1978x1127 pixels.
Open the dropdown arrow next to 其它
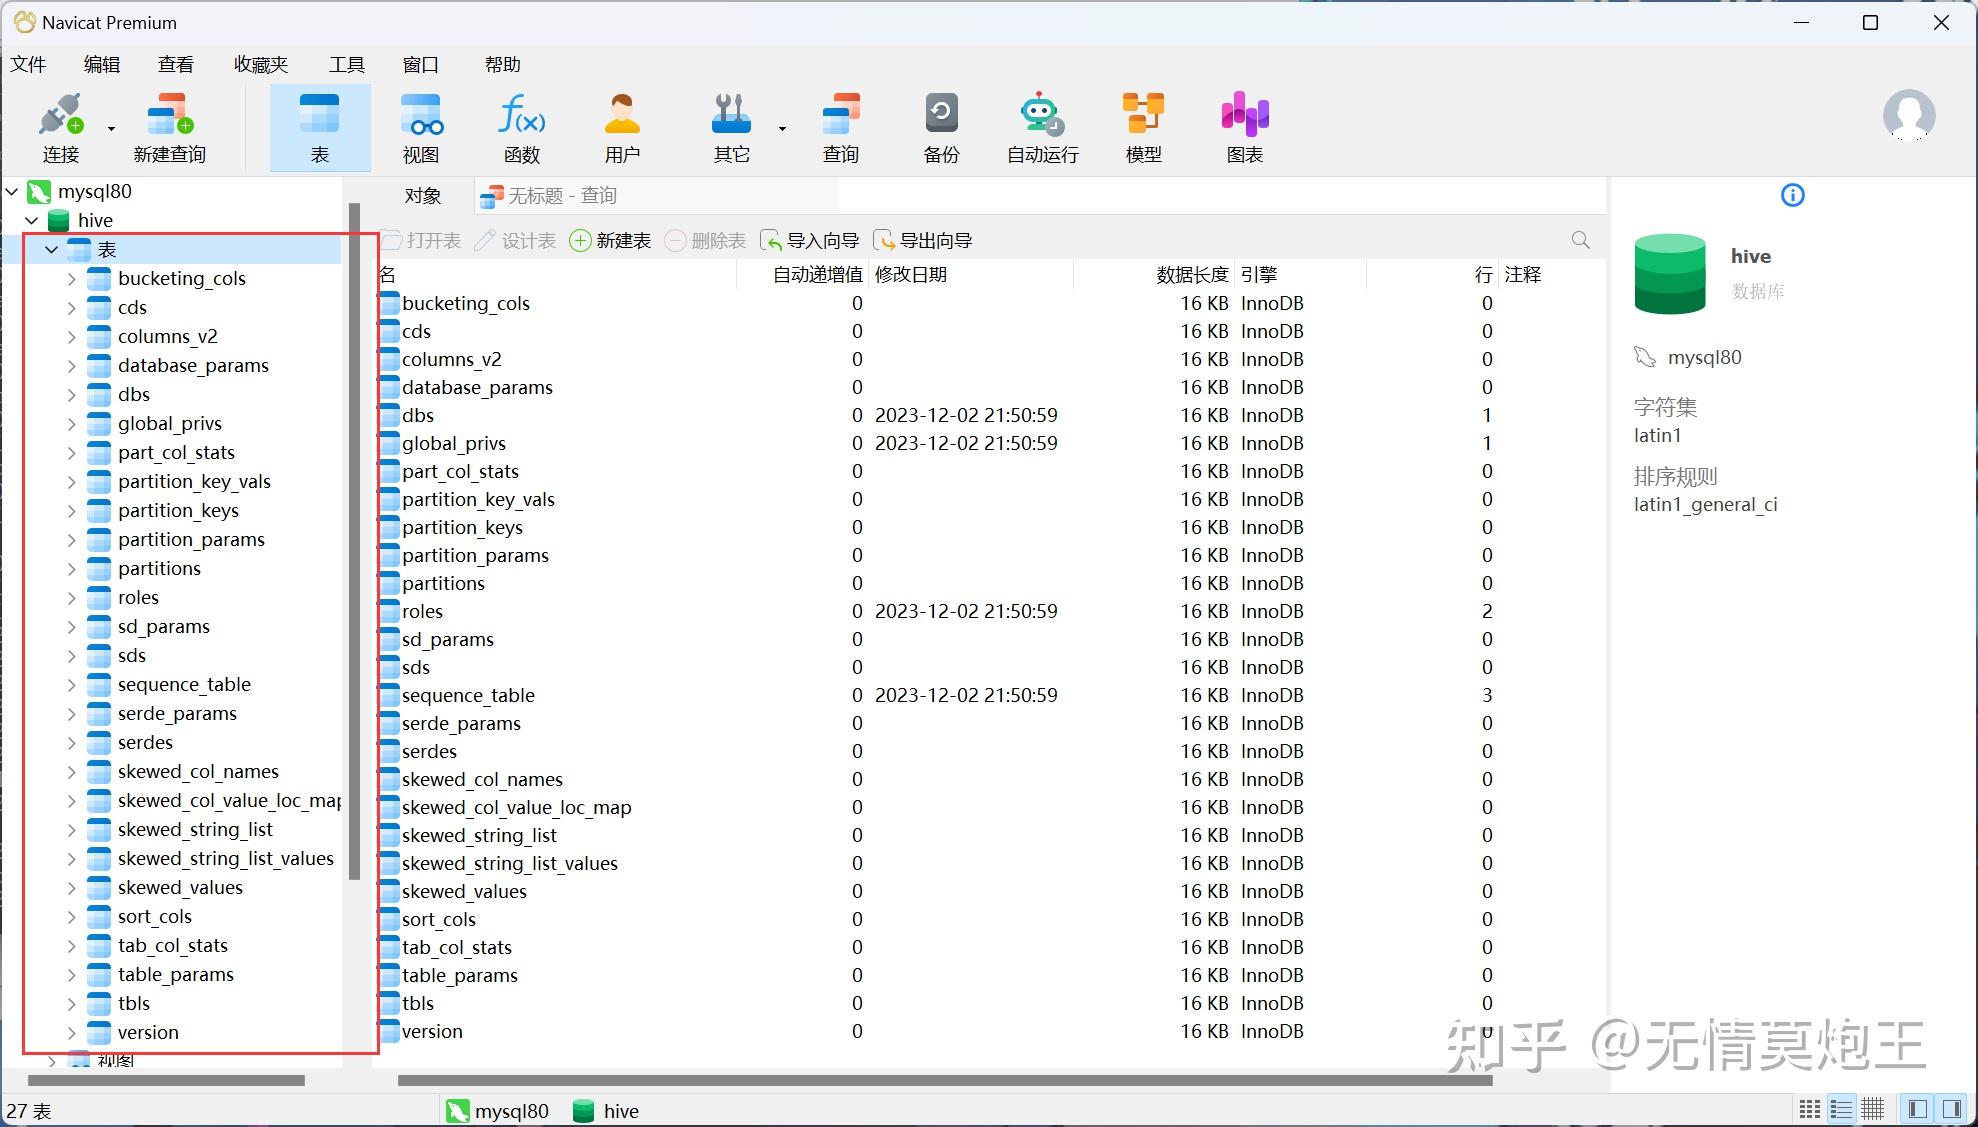click(781, 128)
